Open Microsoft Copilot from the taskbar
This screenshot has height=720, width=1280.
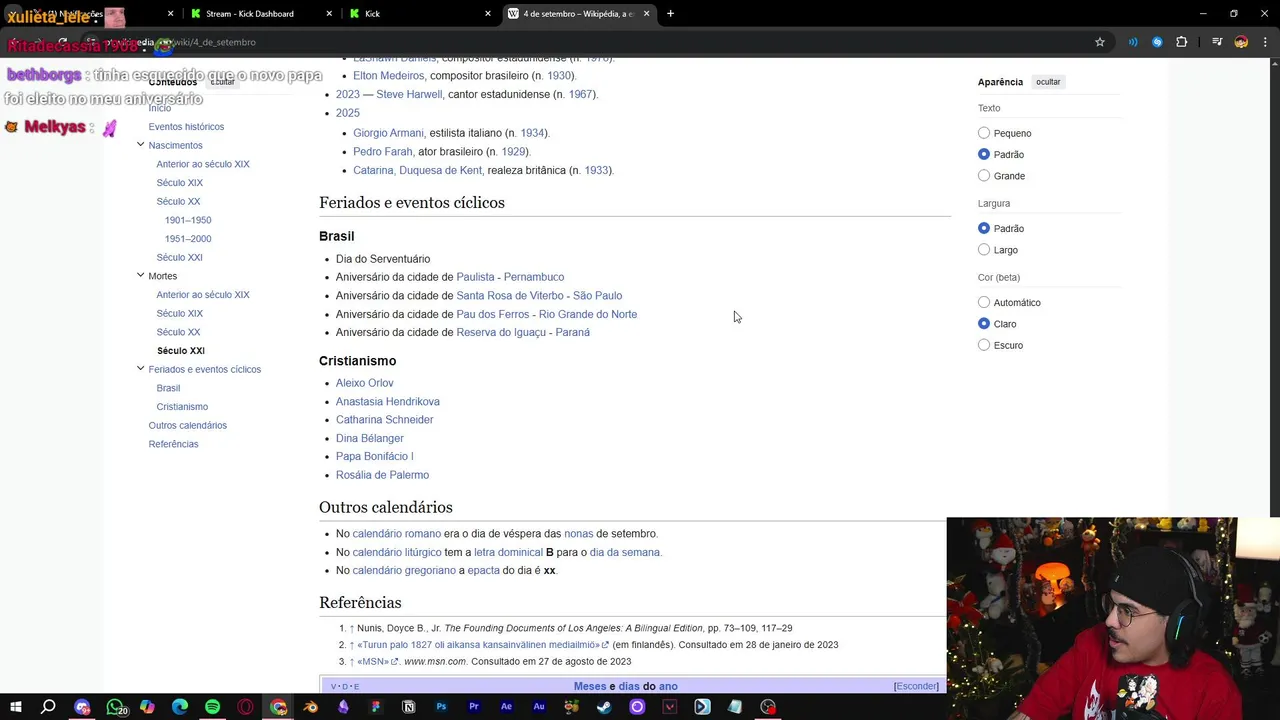(x=147, y=707)
